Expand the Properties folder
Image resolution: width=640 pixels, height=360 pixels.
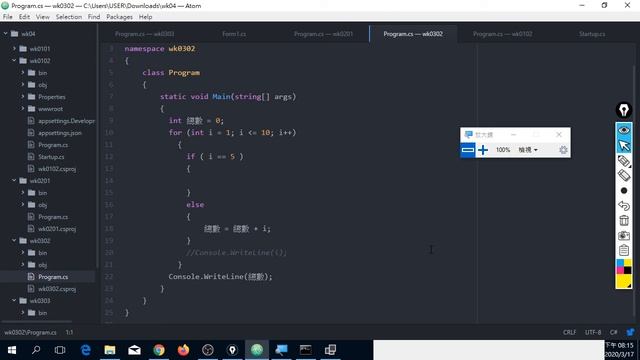23,97
